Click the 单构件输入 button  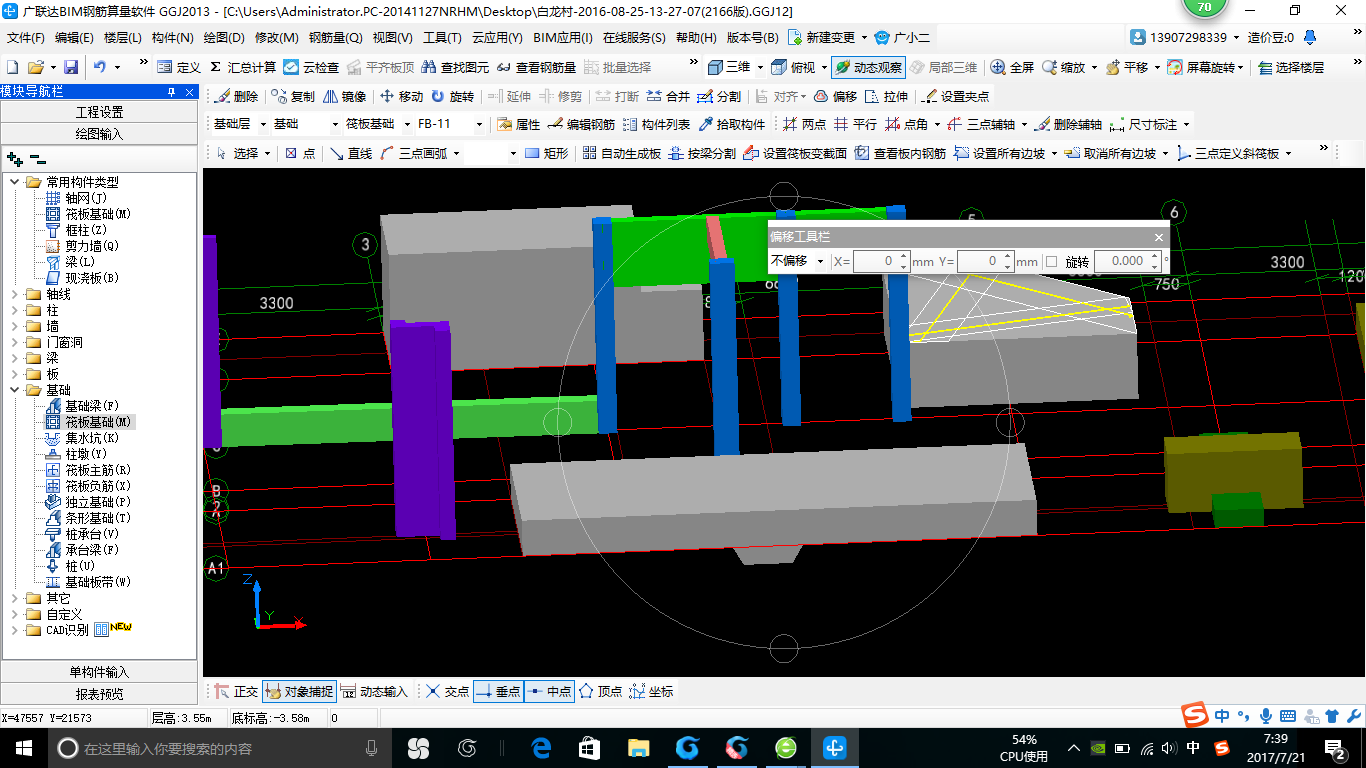point(99,672)
